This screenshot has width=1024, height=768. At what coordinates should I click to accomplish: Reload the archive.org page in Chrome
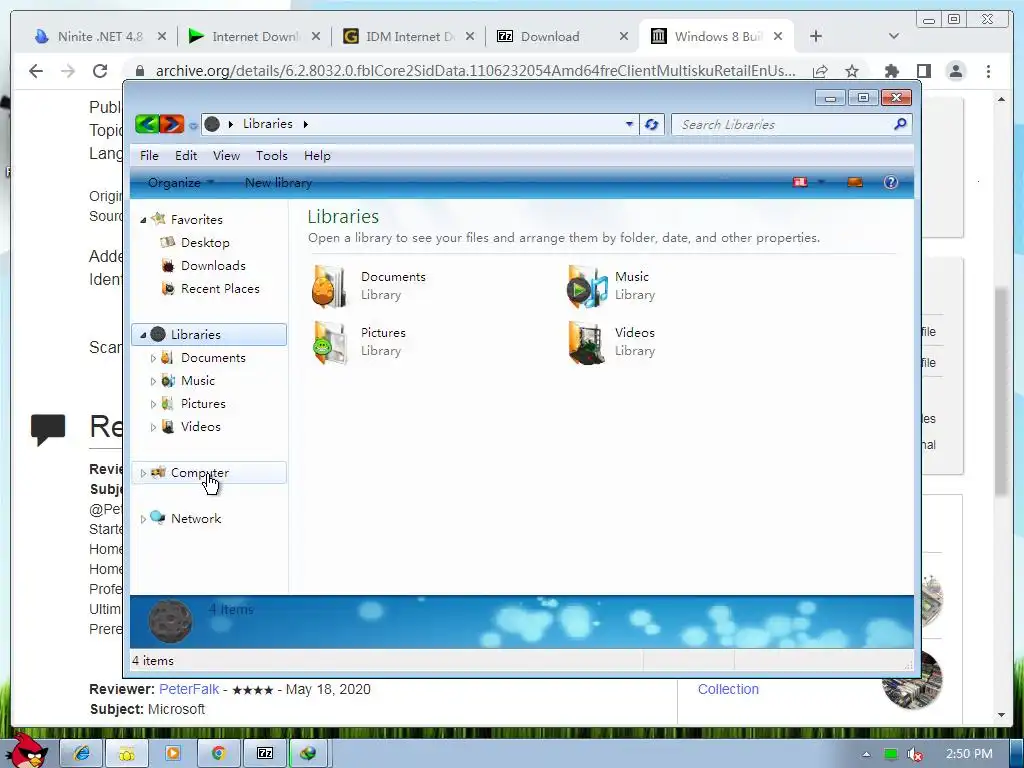click(99, 71)
